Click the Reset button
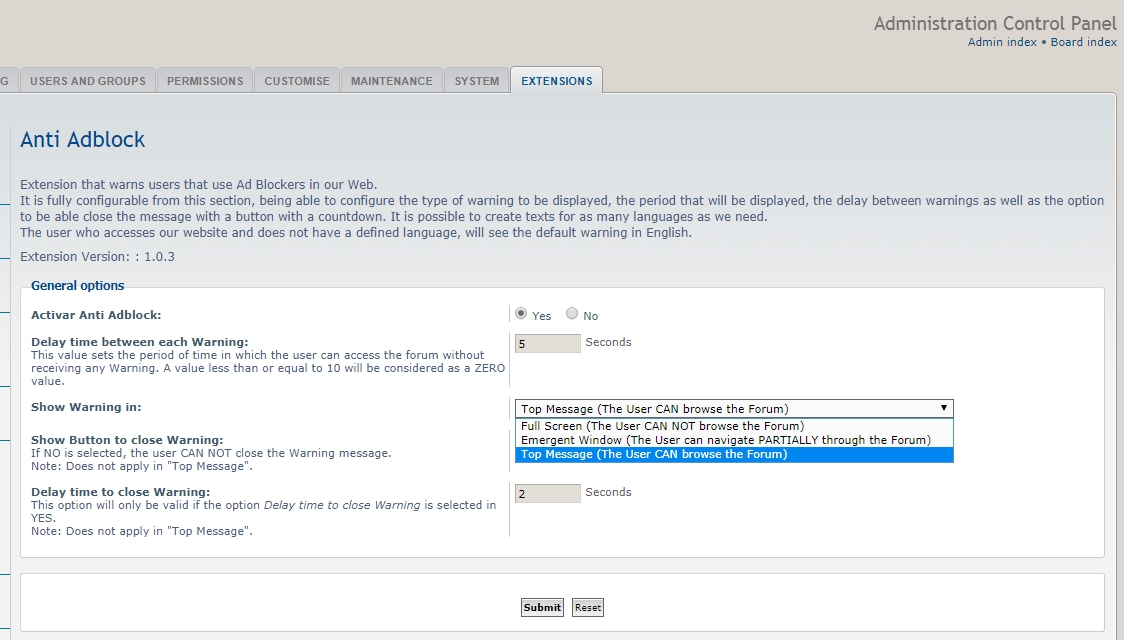Screen dimensions: 1124x640 (x=588, y=608)
